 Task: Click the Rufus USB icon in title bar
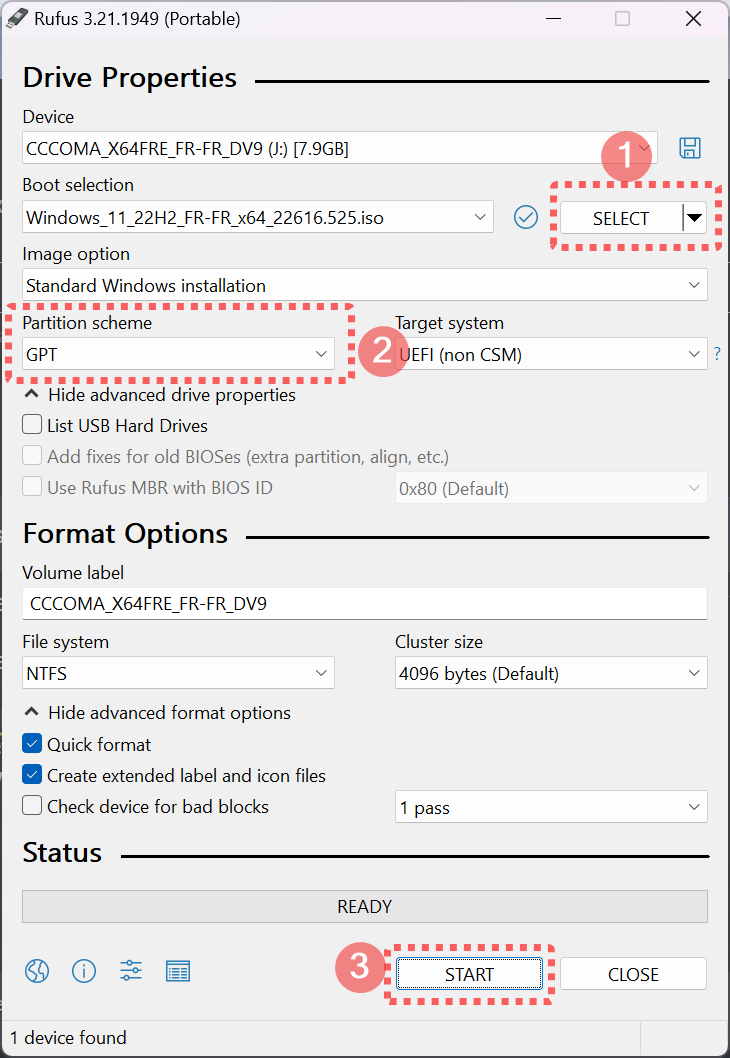tap(18, 18)
